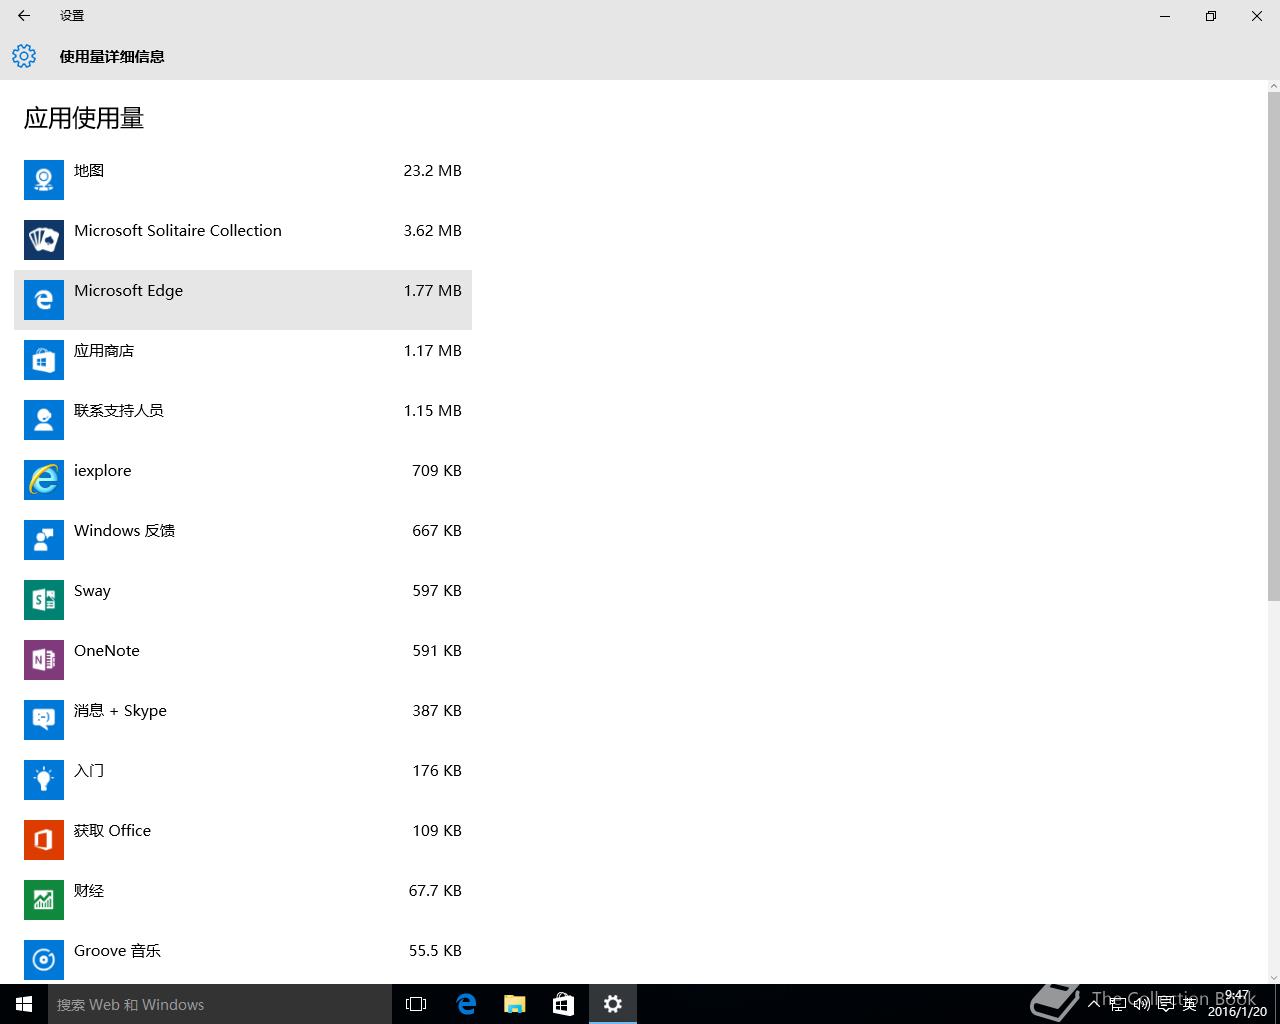The height and width of the screenshot is (1024, 1280).
Task: Click the Sway app icon
Action: [x=44, y=600]
